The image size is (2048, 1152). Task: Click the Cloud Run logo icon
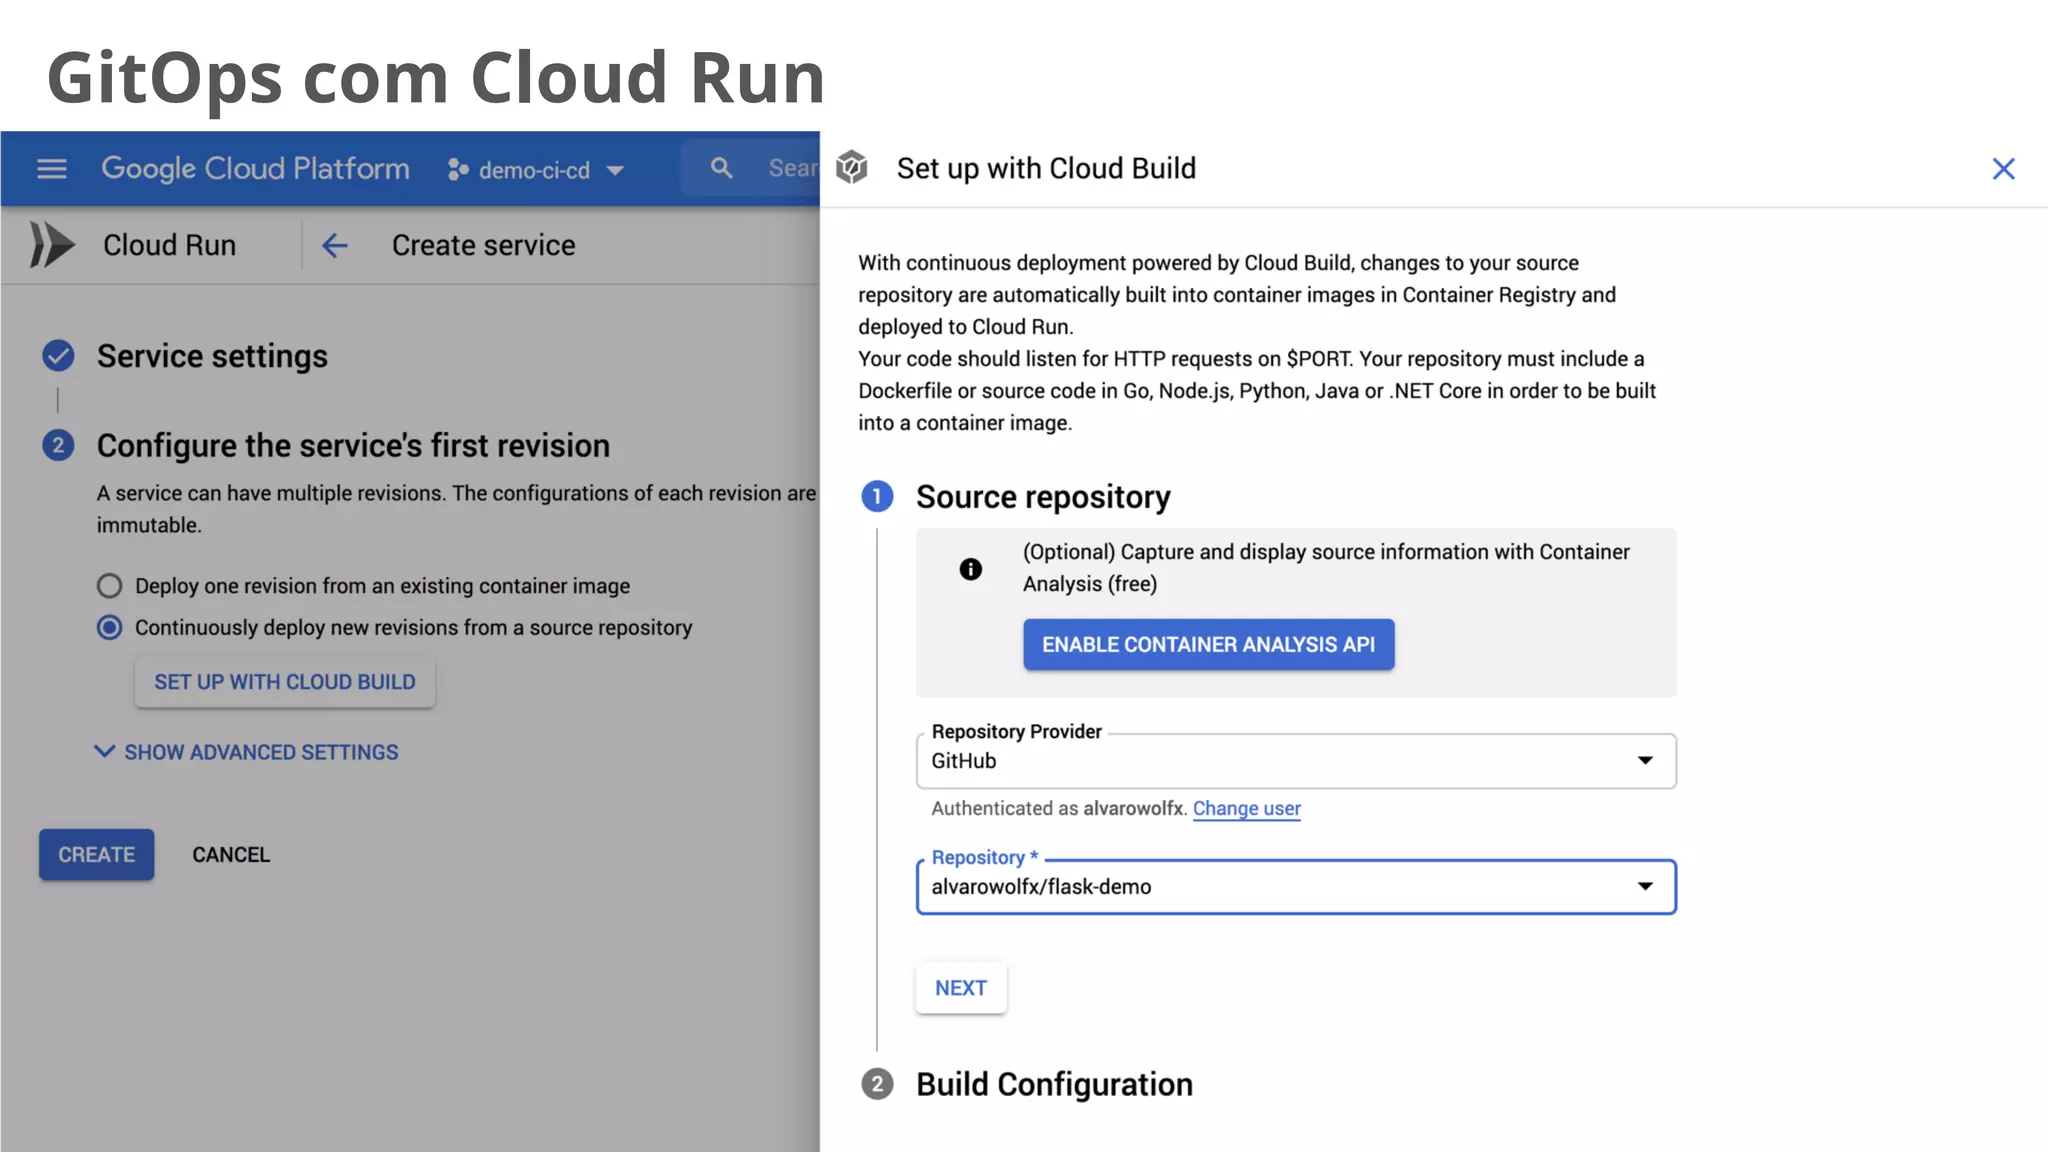(52, 245)
